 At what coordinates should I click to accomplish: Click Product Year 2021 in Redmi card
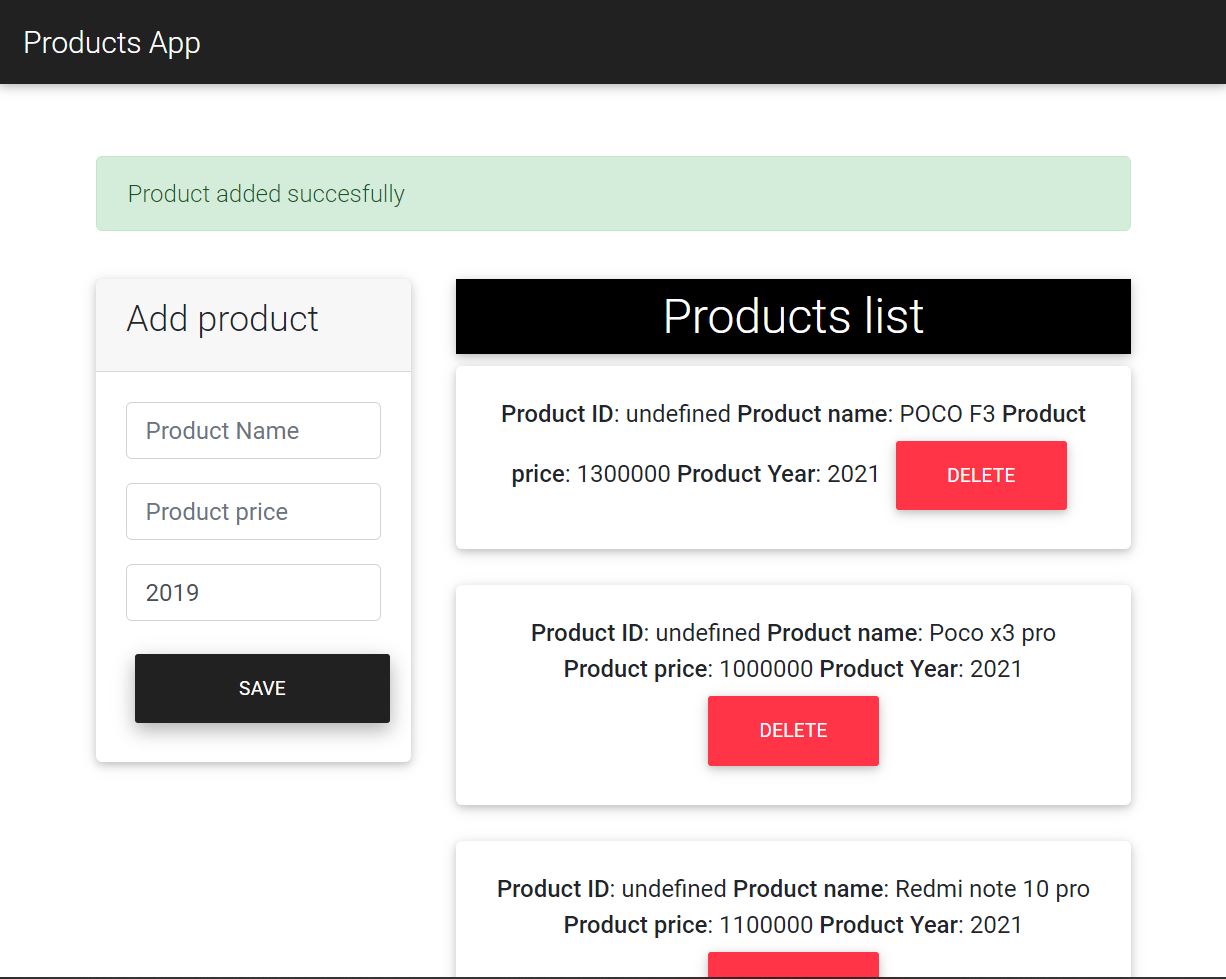(995, 925)
